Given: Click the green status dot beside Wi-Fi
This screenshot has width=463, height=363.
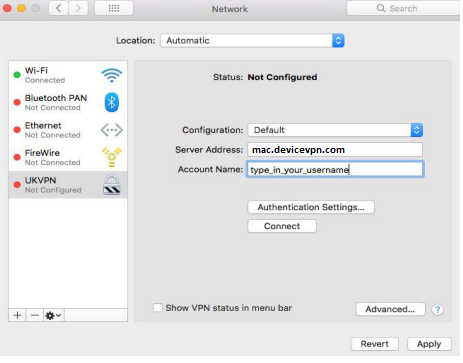Looking at the screenshot, I should click(17, 75).
